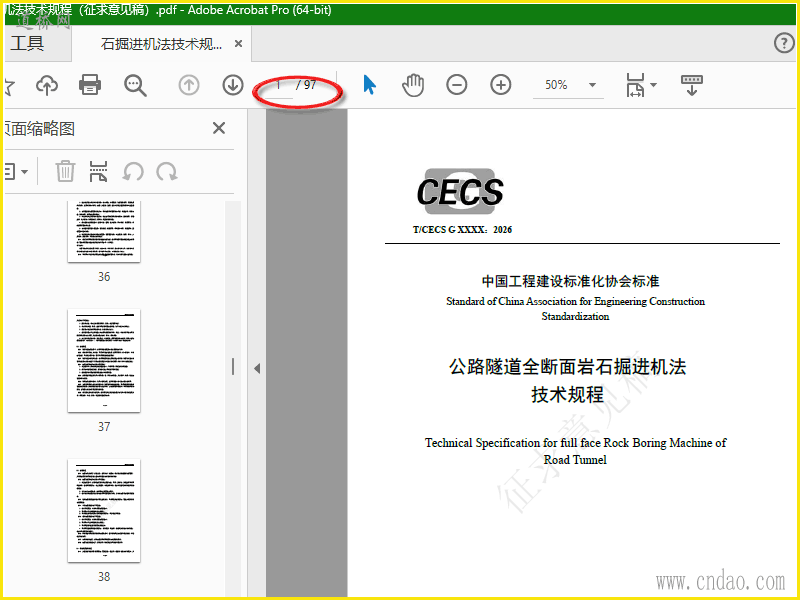Click the thumbnail label 38
800x600 pixels.
(104, 577)
